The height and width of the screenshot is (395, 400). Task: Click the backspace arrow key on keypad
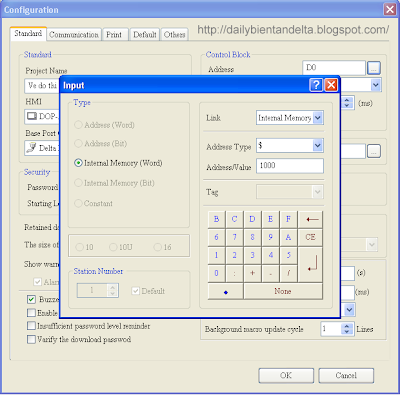click(311, 219)
